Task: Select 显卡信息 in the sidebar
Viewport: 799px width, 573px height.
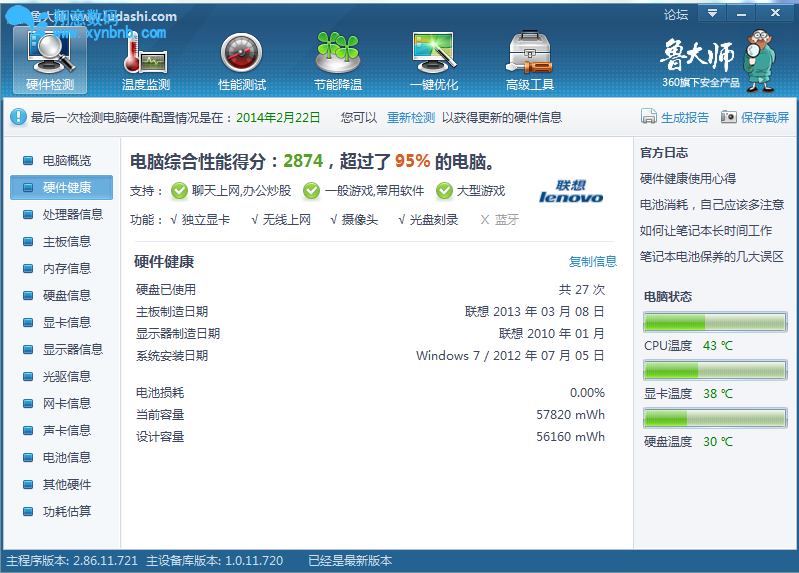Action: tap(61, 323)
